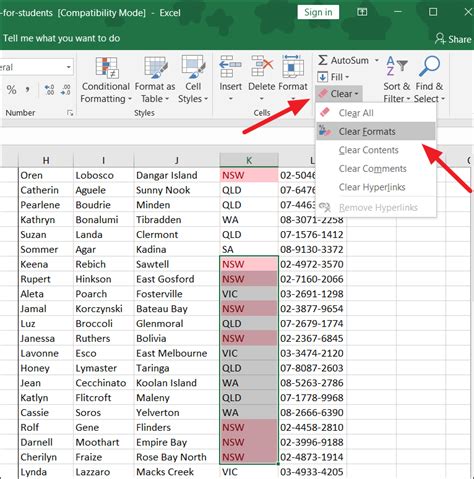This screenshot has height=479, width=474.
Task: Choose Remove Hyperlinks from menu
Action: 376,207
